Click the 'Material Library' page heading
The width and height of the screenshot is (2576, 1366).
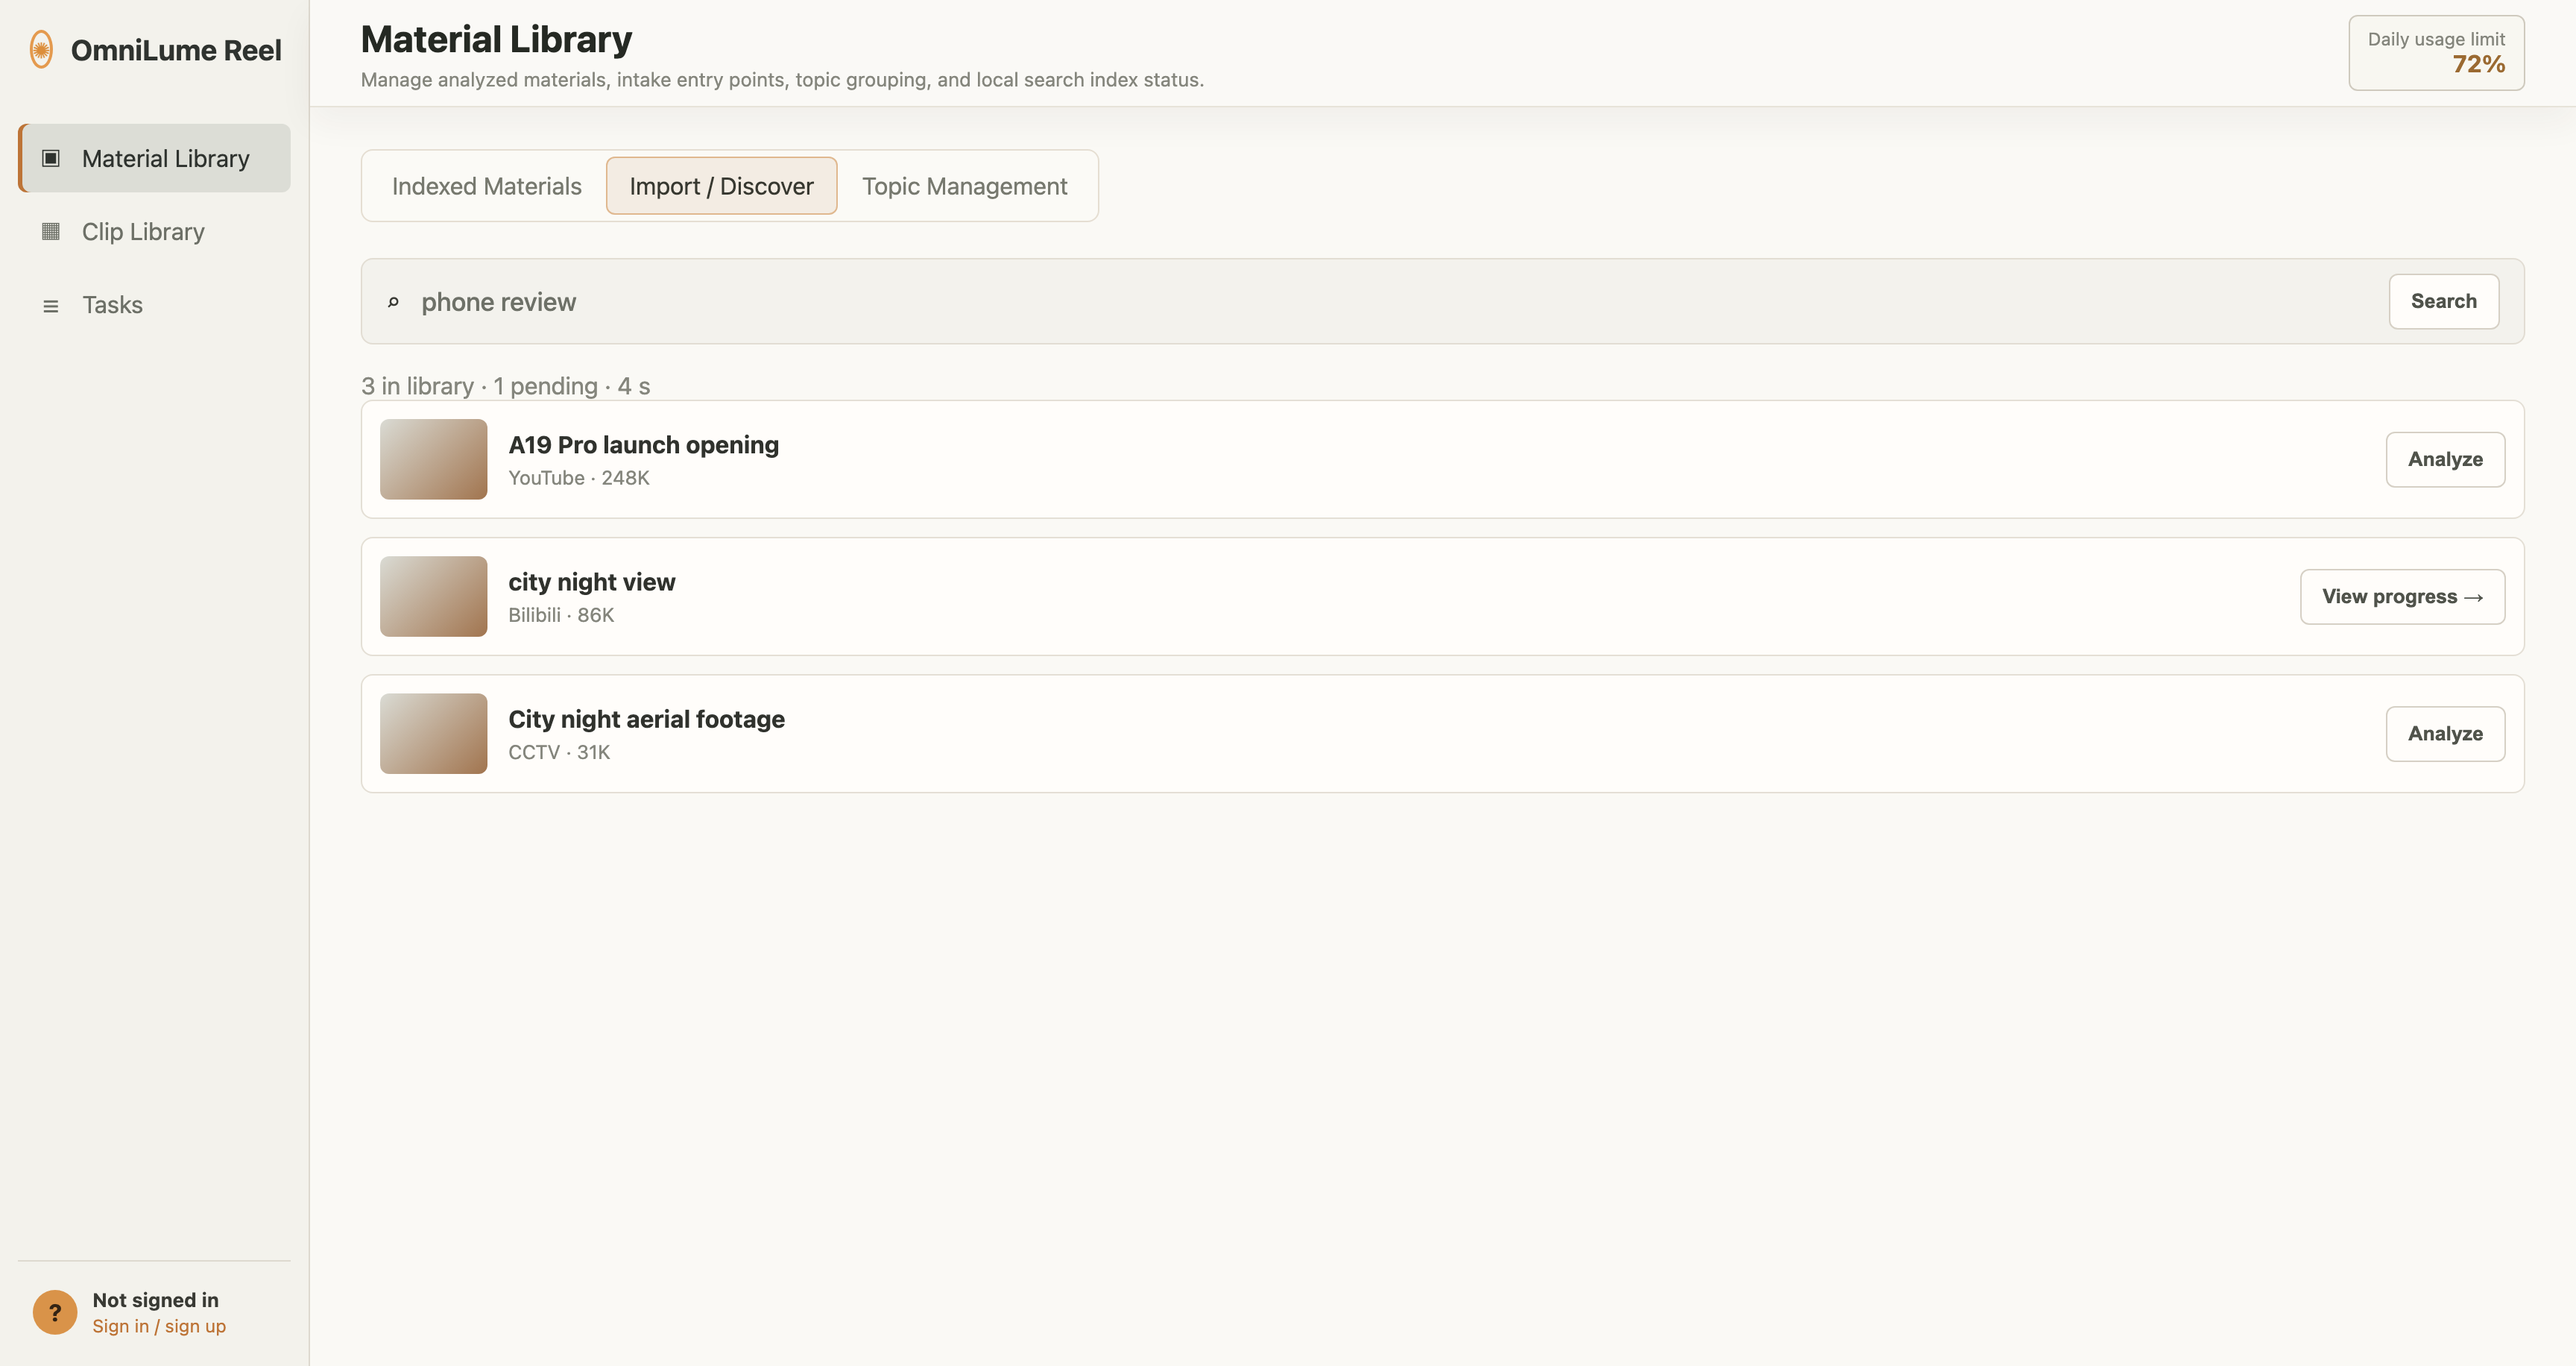[496, 39]
